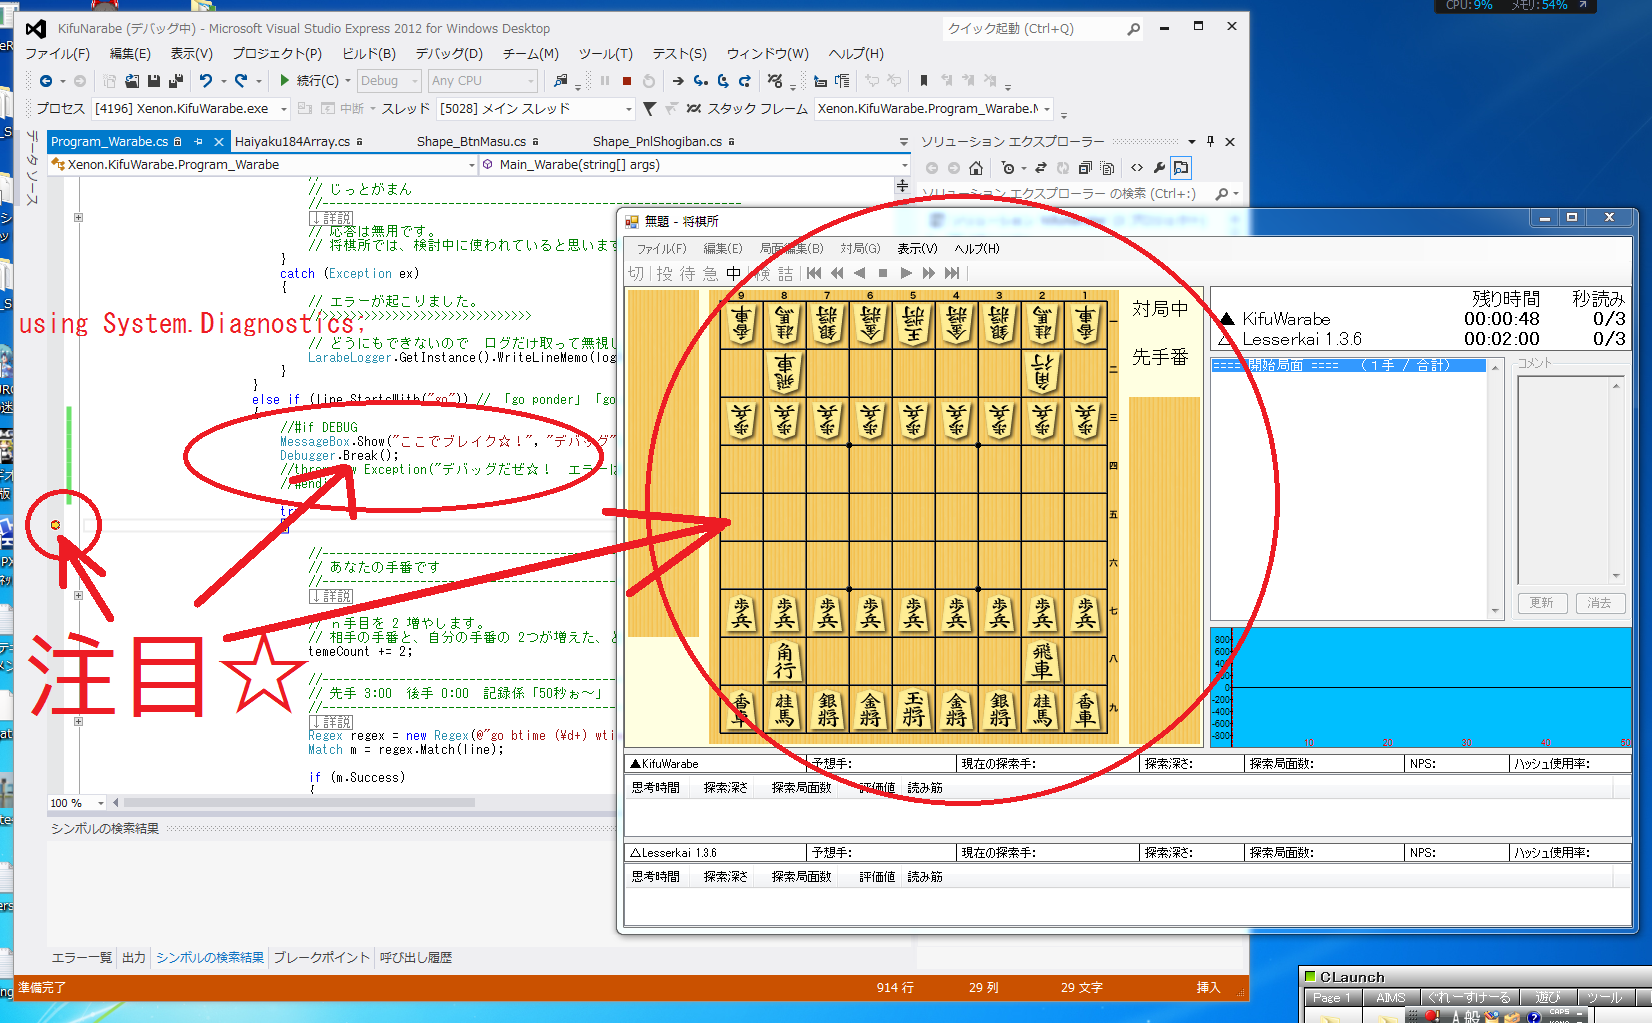Step back one move in Shogidokoro
This screenshot has width=1652, height=1023.
[860, 273]
